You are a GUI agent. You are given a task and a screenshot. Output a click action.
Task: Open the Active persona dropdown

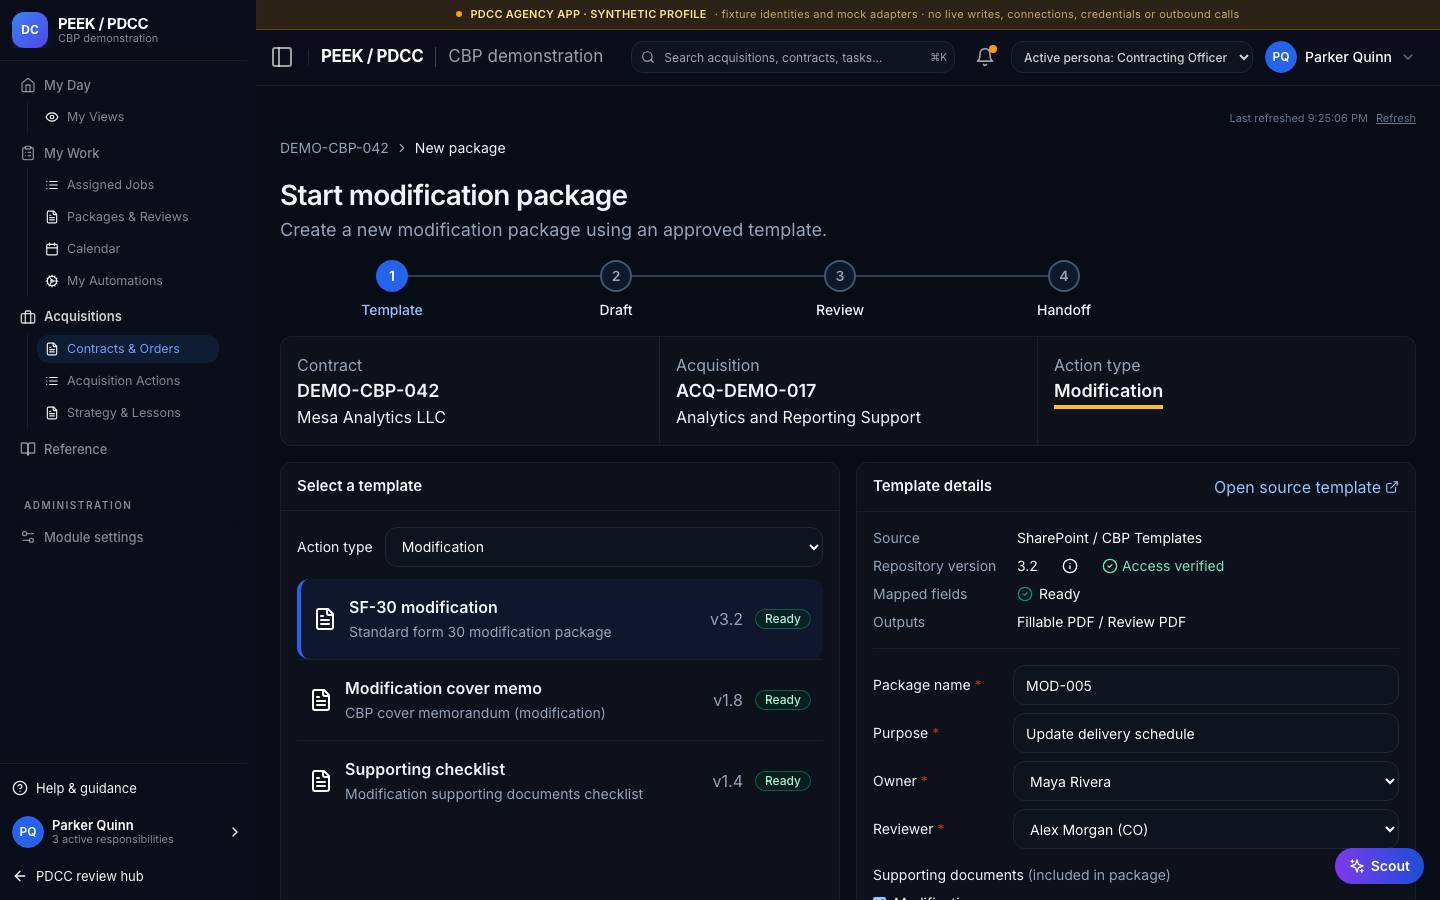[x=1132, y=57]
